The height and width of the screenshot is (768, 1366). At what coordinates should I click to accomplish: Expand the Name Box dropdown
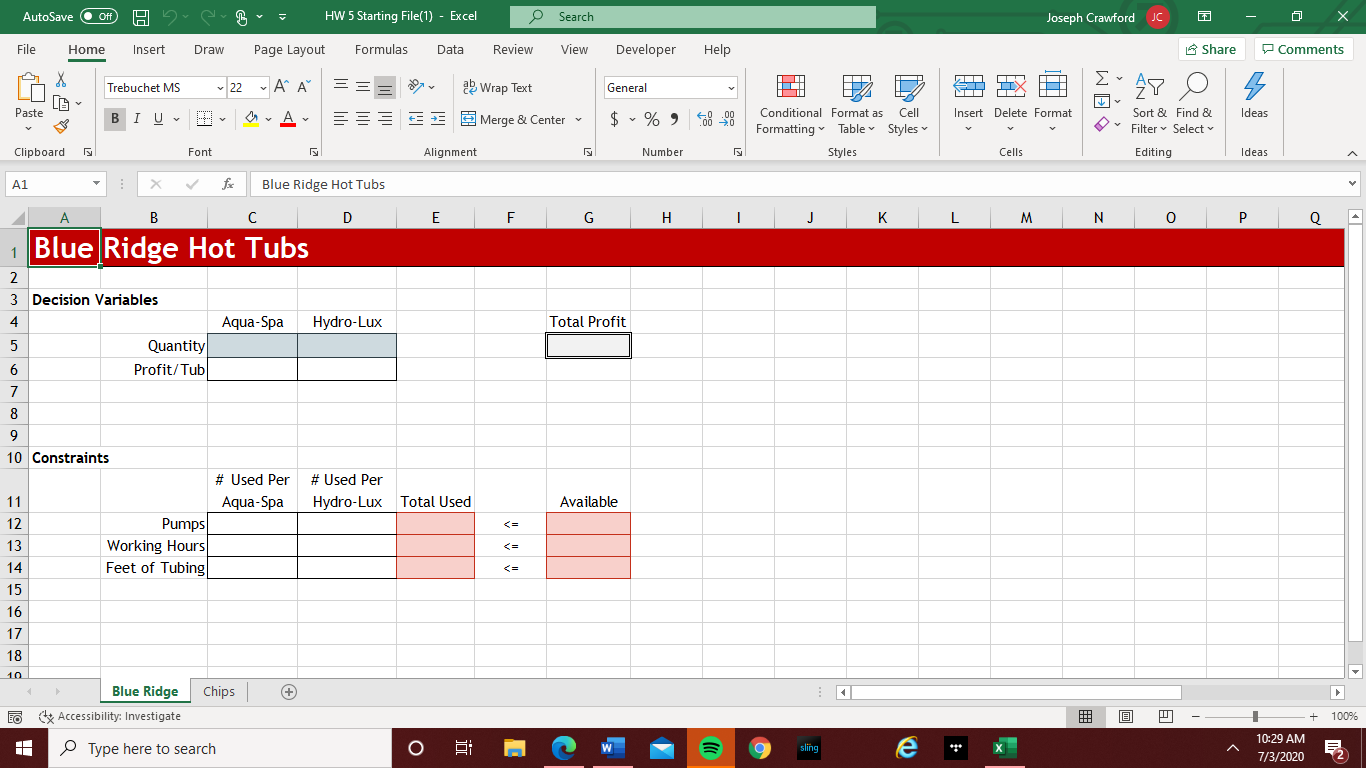tap(96, 184)
